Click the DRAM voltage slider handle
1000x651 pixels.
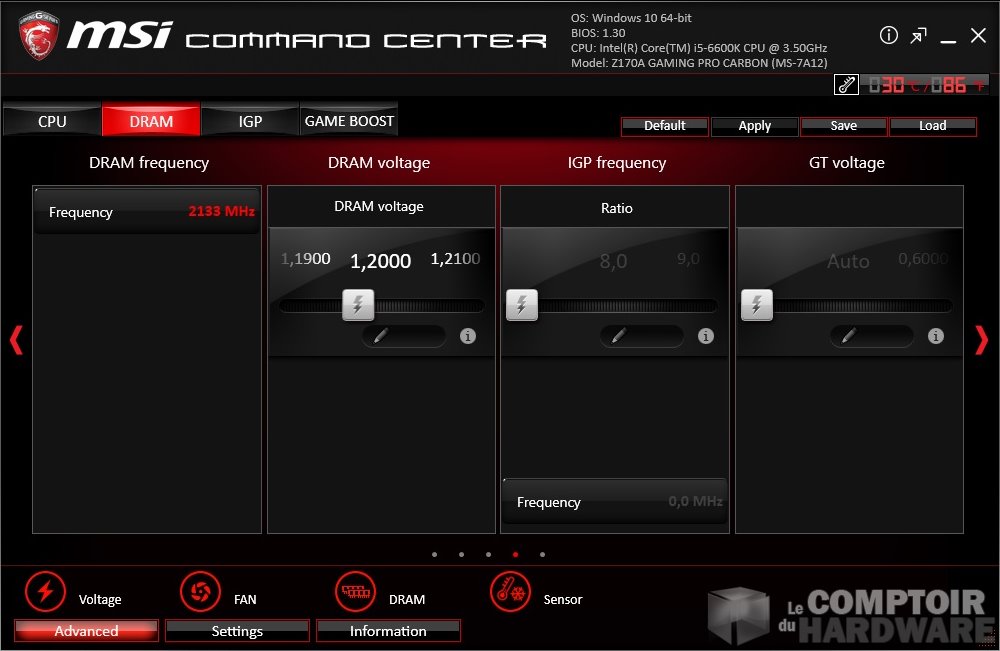coord(358,305)
